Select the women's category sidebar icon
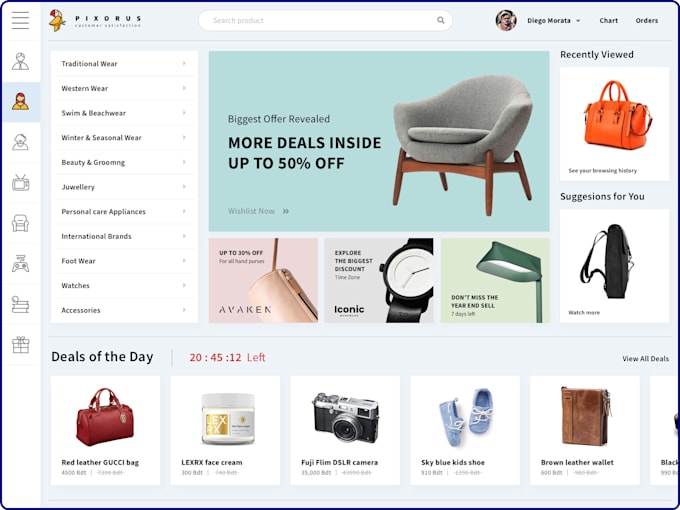The image size is (680, 510). click(20, 101)
